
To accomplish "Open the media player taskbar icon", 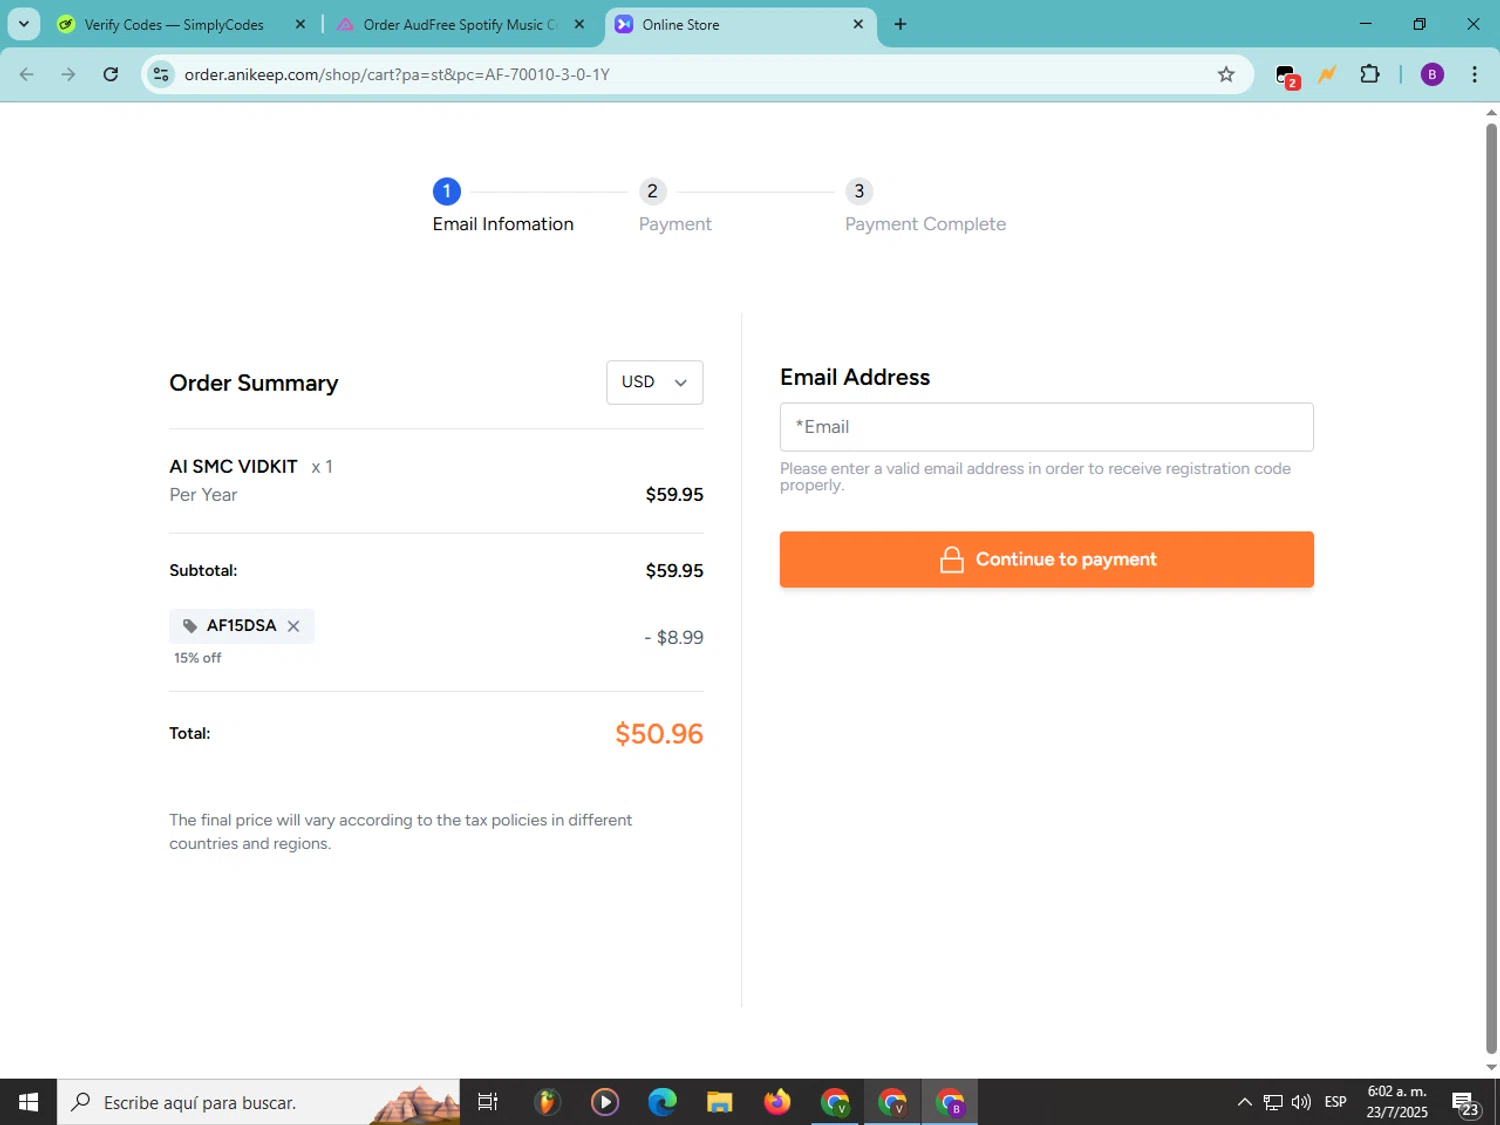I will tap(604, 1102).
